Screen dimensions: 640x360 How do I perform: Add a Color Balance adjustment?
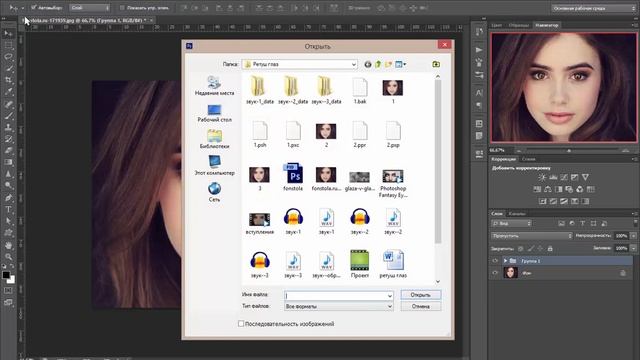pyautogui.click(x=548, y=189)
